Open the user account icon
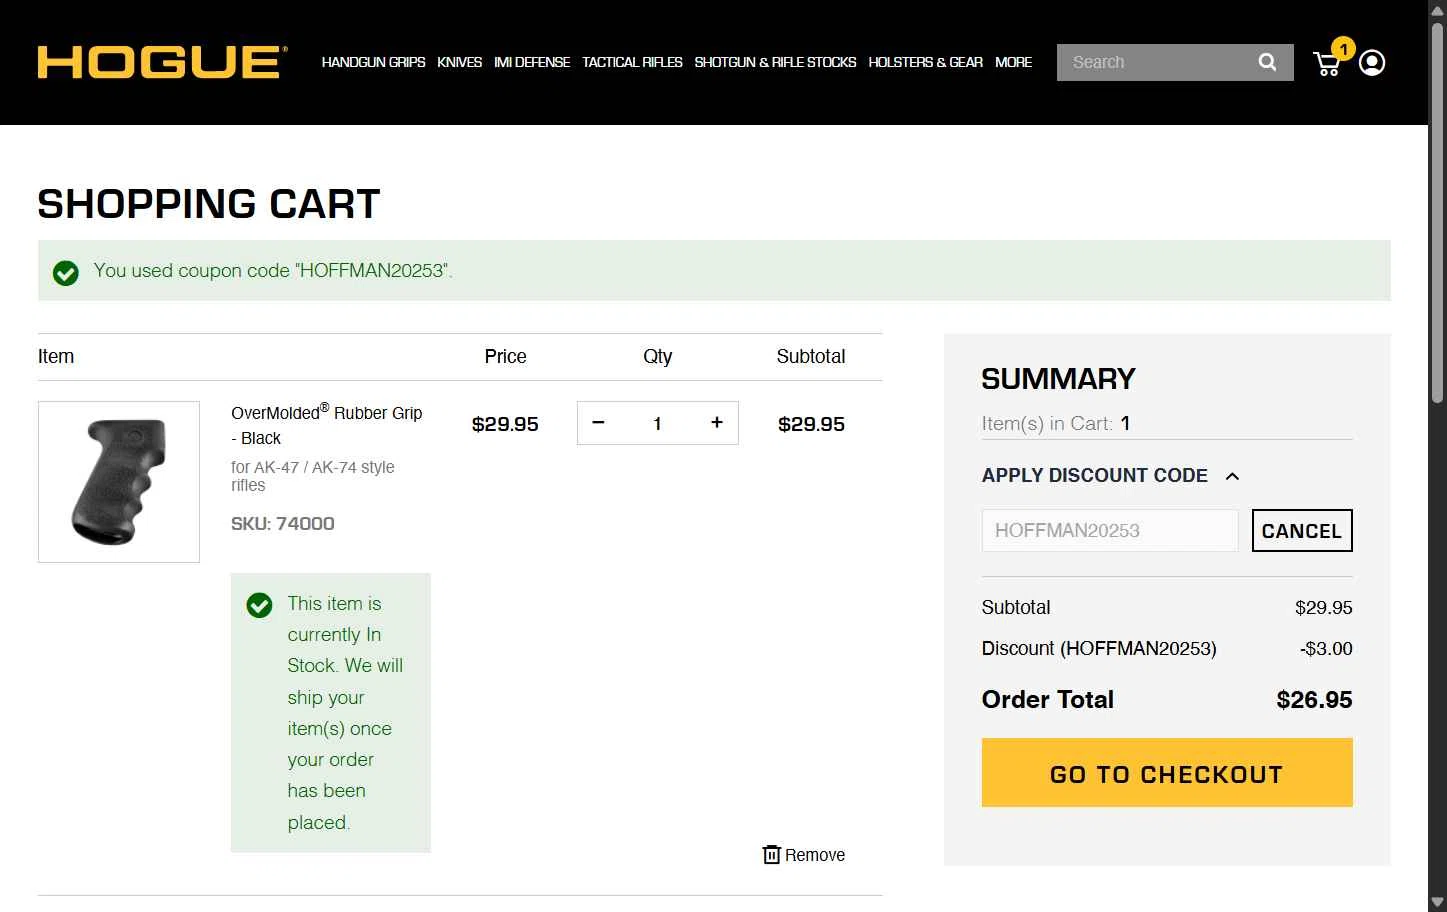 point(1372,63)
